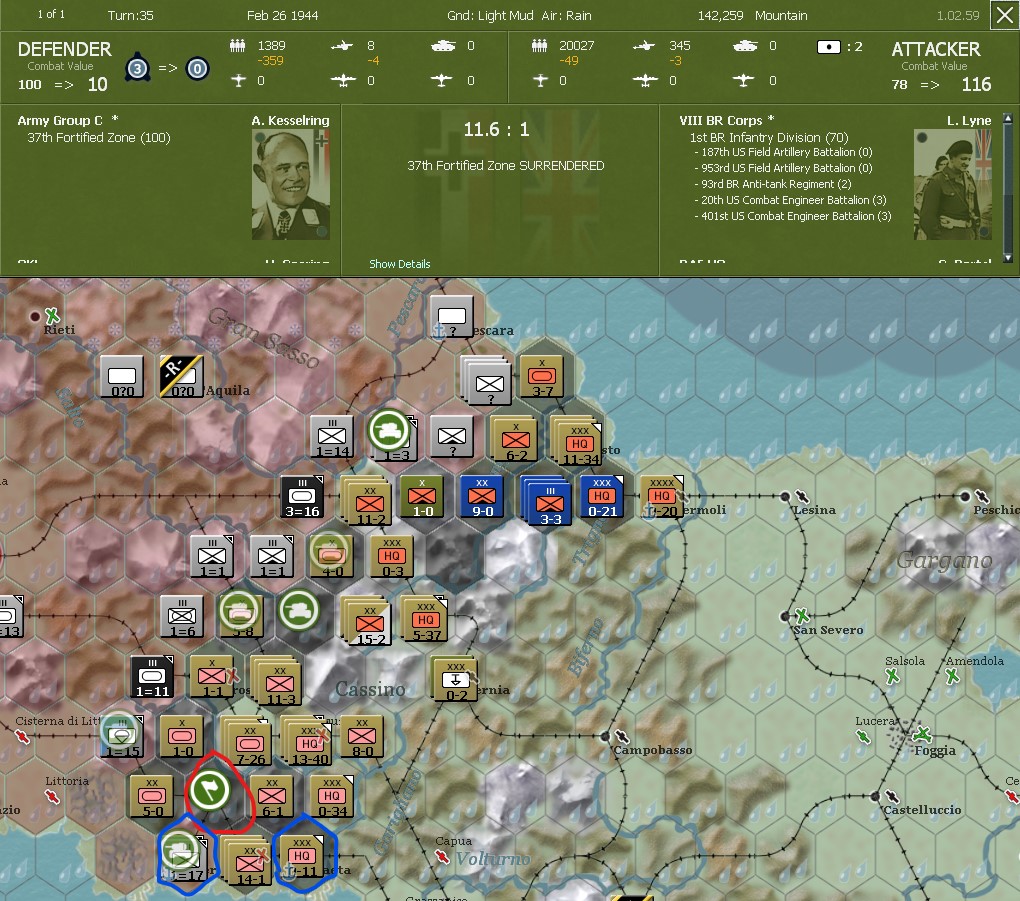Viewport: 1020px width, 901px height.
Task: Click 'Army Group C' header text
Action: pos(60,120)
